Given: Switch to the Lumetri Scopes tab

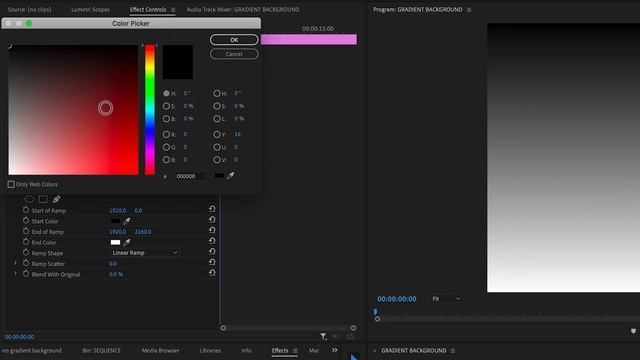Looking at the screenshot, I should point(90,9).
